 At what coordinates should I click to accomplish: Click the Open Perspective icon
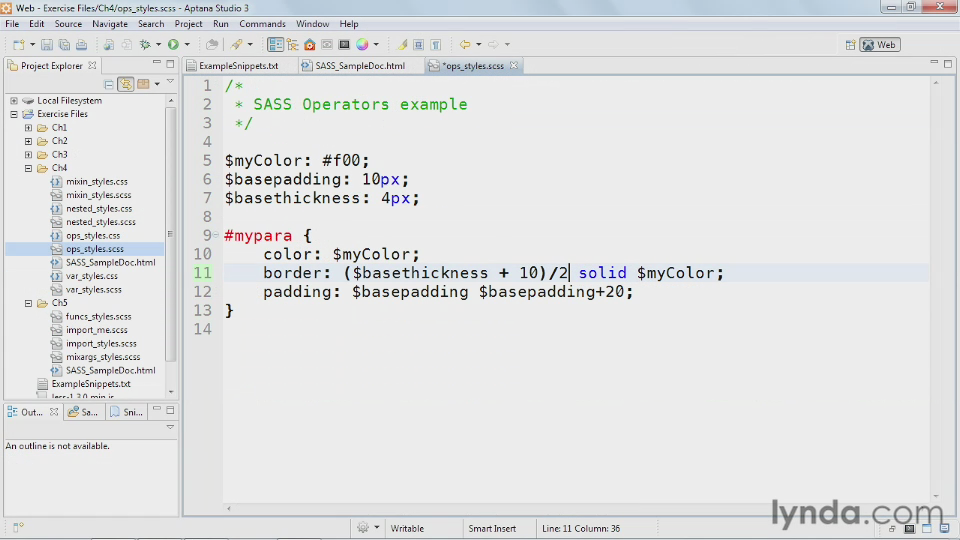point(850,45)
